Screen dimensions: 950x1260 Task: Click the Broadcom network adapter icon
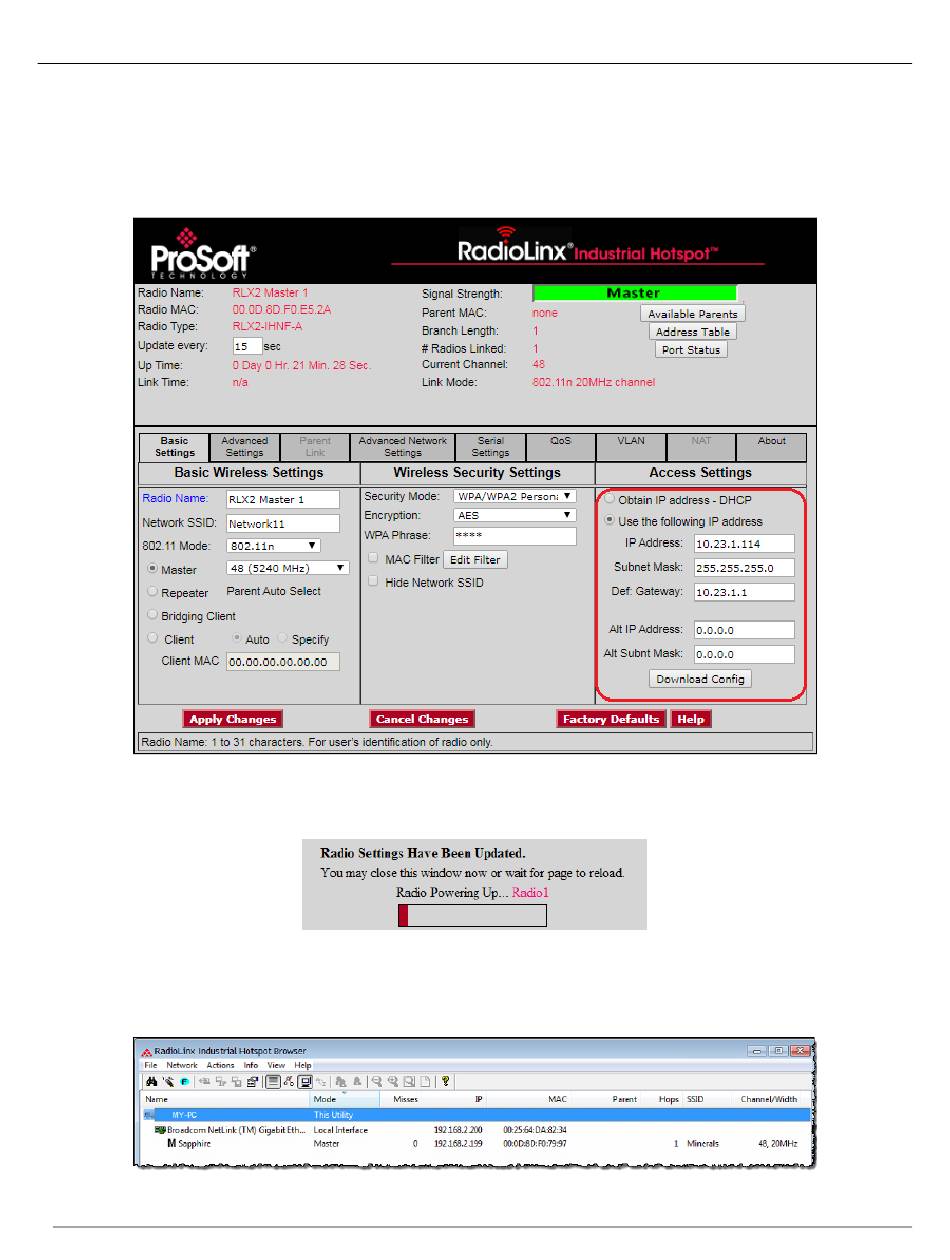click(159, 1130)
